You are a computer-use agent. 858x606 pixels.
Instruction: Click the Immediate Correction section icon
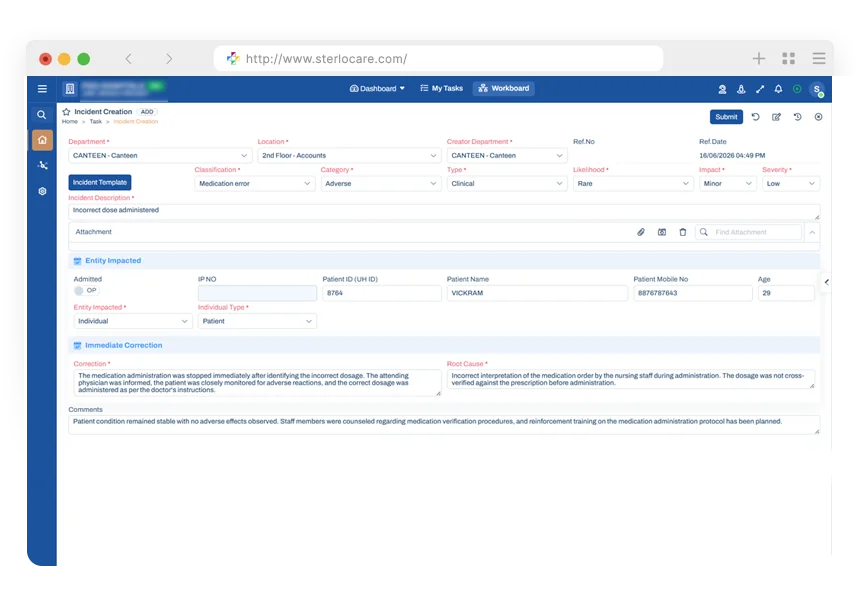[x=77, y=345]
